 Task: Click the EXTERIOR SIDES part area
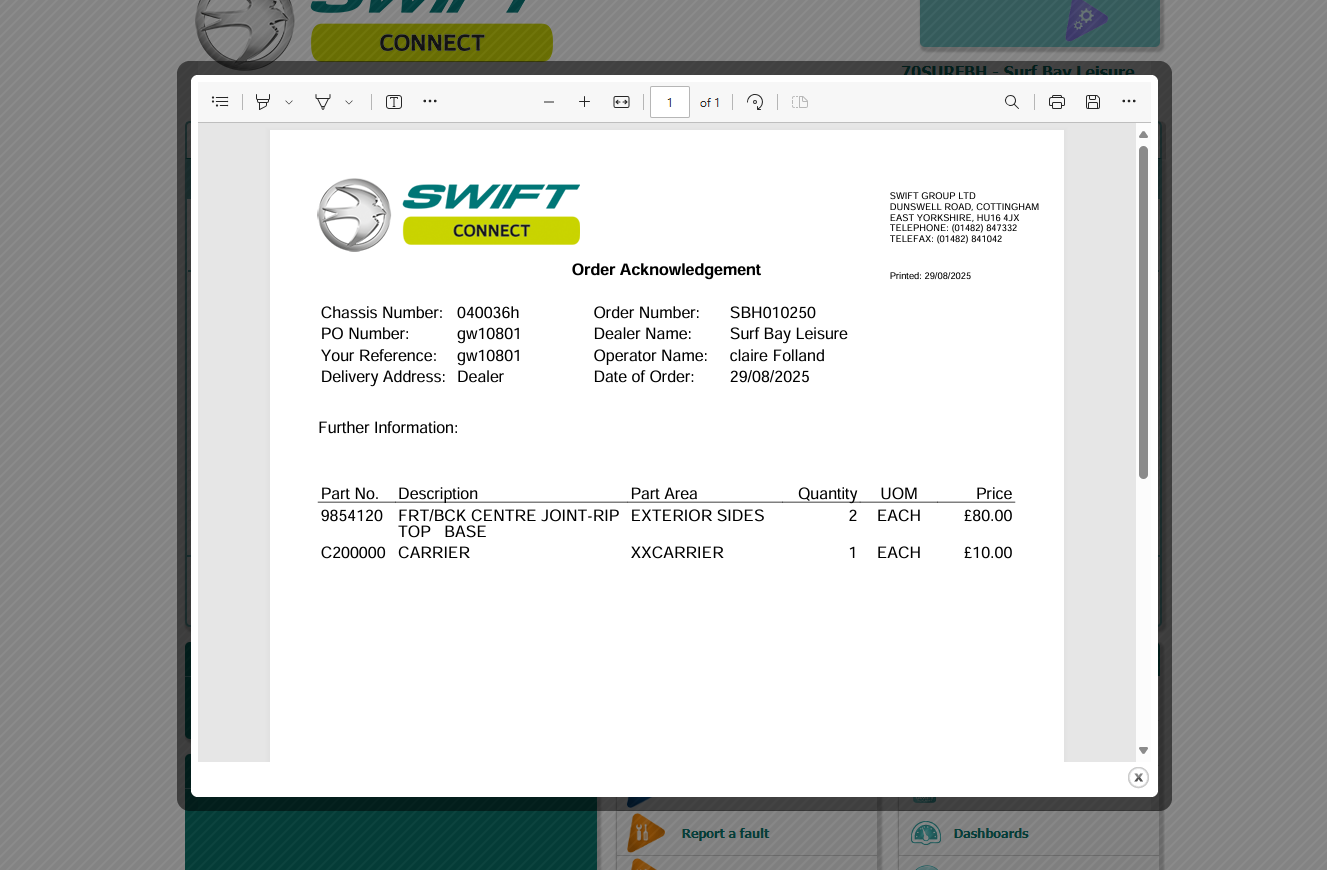pos(697,516)
